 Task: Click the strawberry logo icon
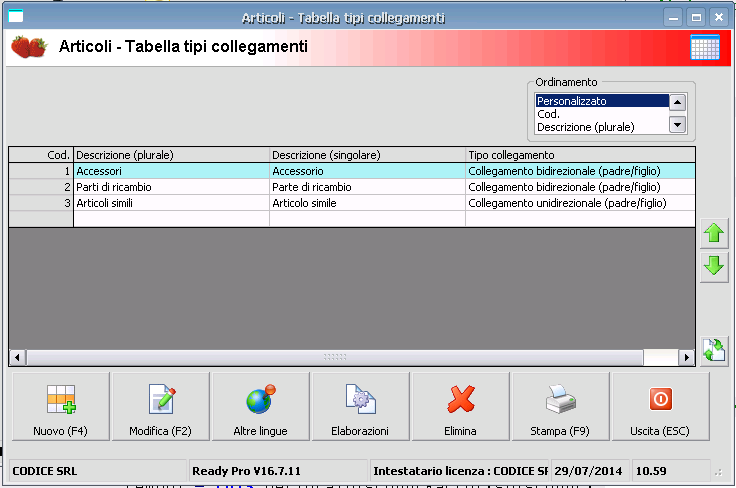pos(29,46)
